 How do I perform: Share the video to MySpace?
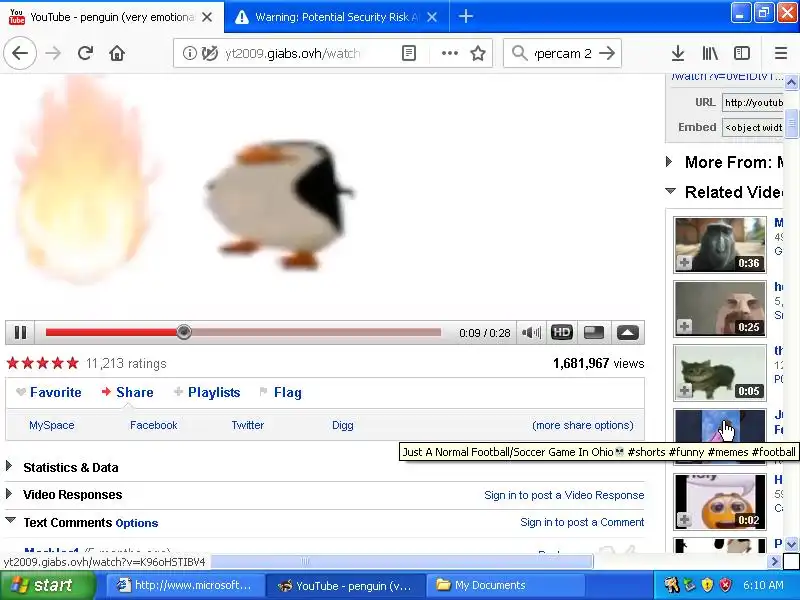(x=52, y=425)
